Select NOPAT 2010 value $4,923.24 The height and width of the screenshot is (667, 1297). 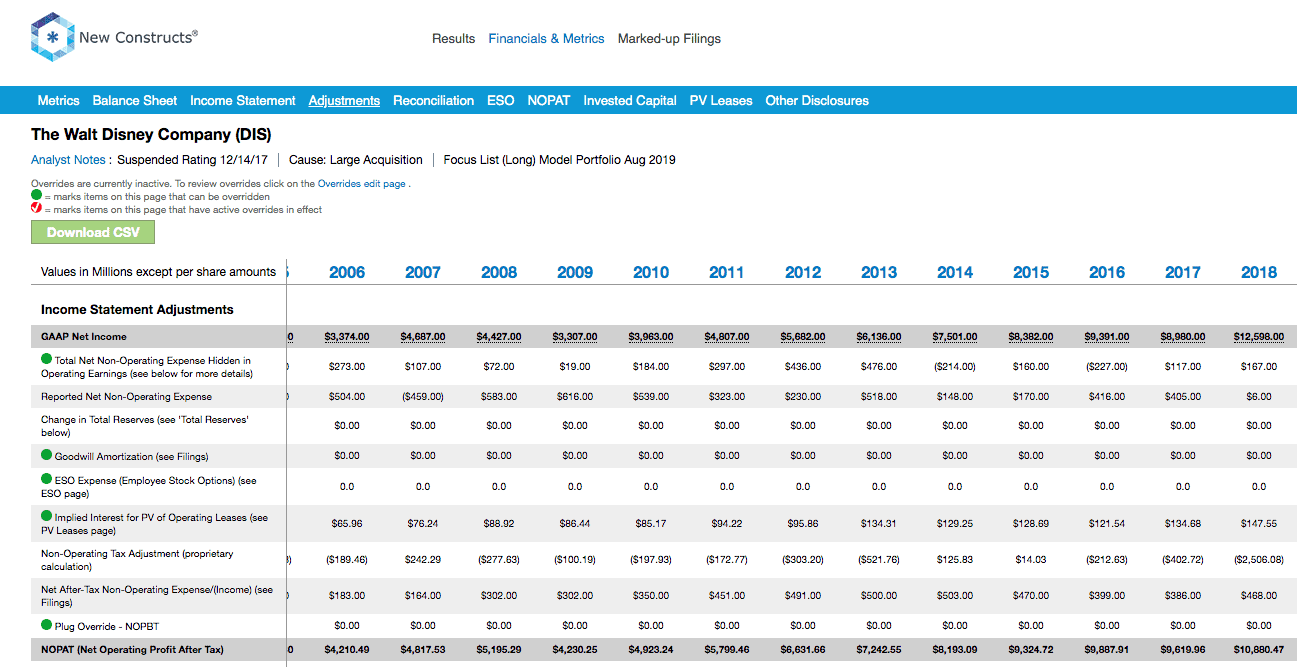(x=651, y=650)
